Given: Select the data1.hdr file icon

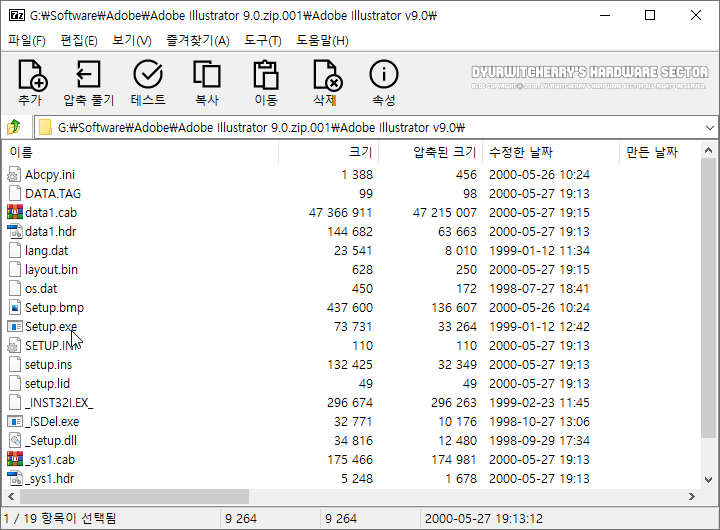Looking at the screenshot, I should tap(15, 231).
